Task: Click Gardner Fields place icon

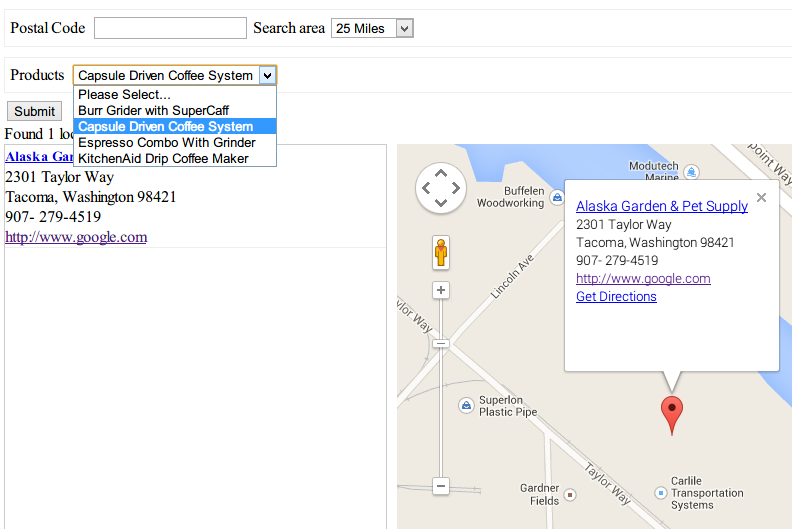Action: [x=570, y=495]
